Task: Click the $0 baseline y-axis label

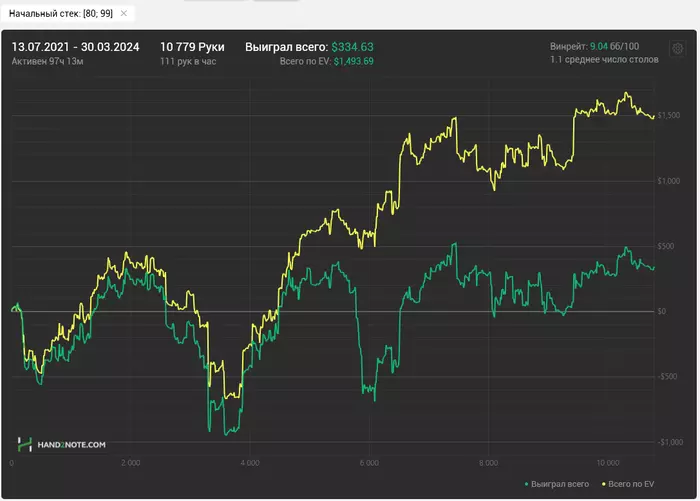Action: coord(662,312)
